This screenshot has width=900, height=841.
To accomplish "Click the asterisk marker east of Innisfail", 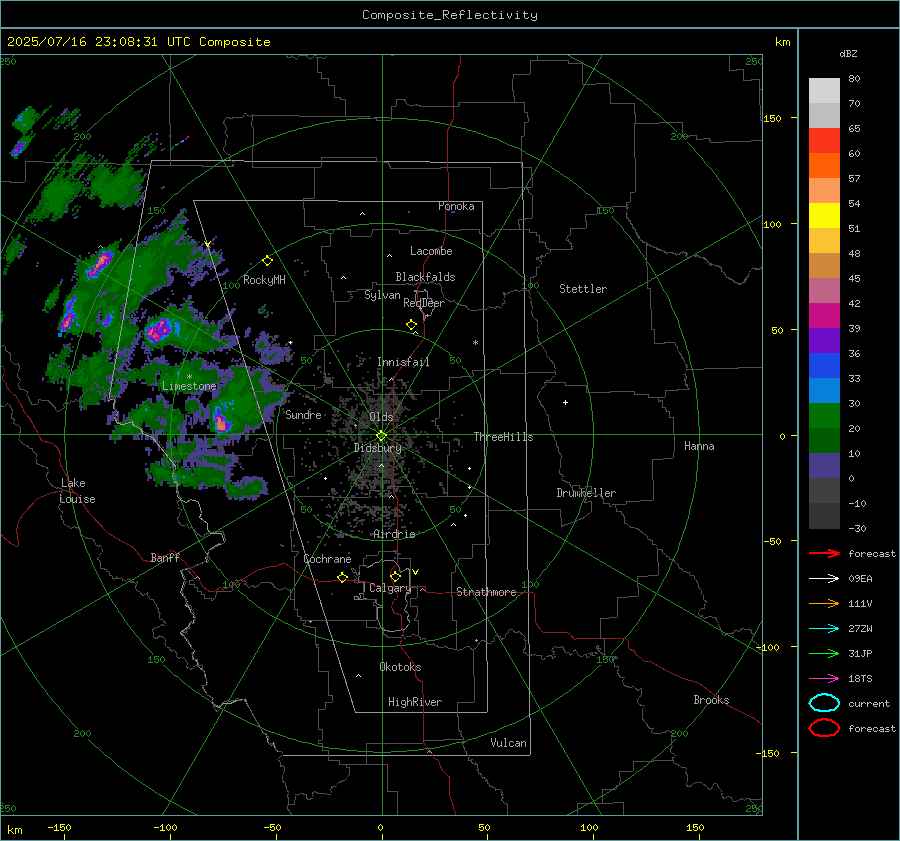I will click(x=475, y=343).
